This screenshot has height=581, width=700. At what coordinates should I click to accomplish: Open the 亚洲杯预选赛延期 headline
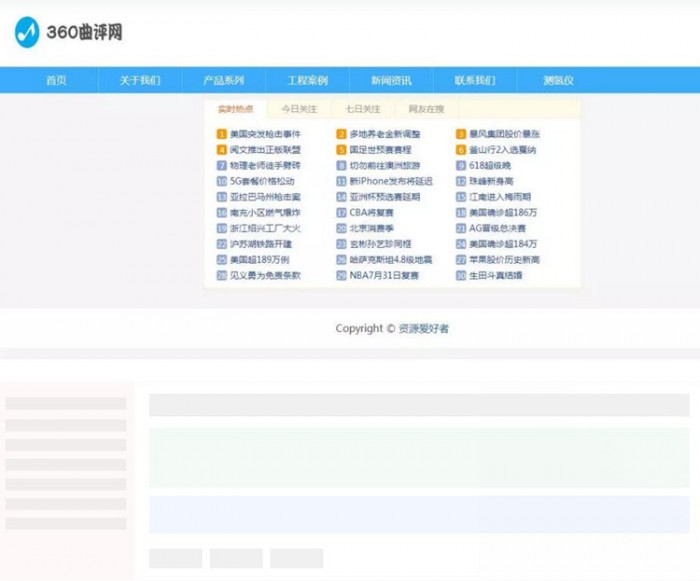(x=385, y=196)
